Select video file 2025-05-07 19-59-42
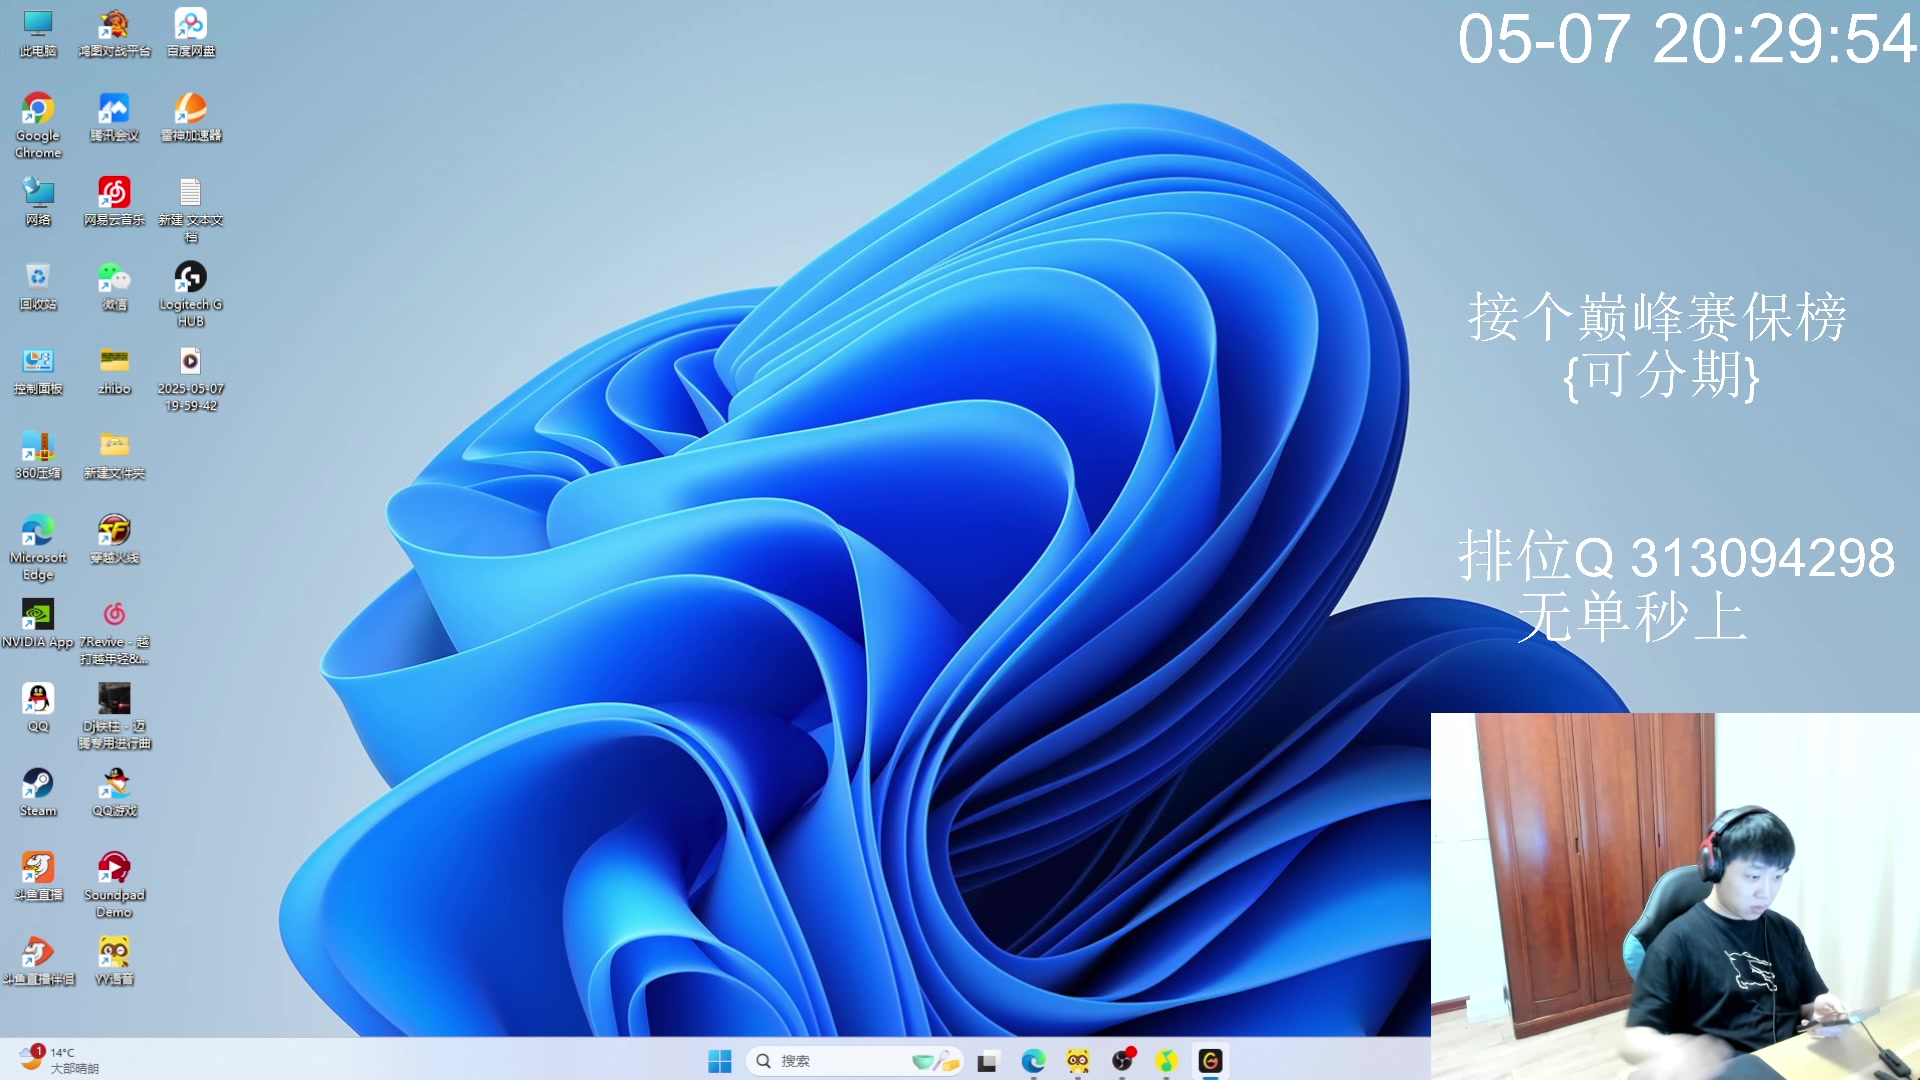The height and width of the screenshot is (1080, 1920). (191, 379)
